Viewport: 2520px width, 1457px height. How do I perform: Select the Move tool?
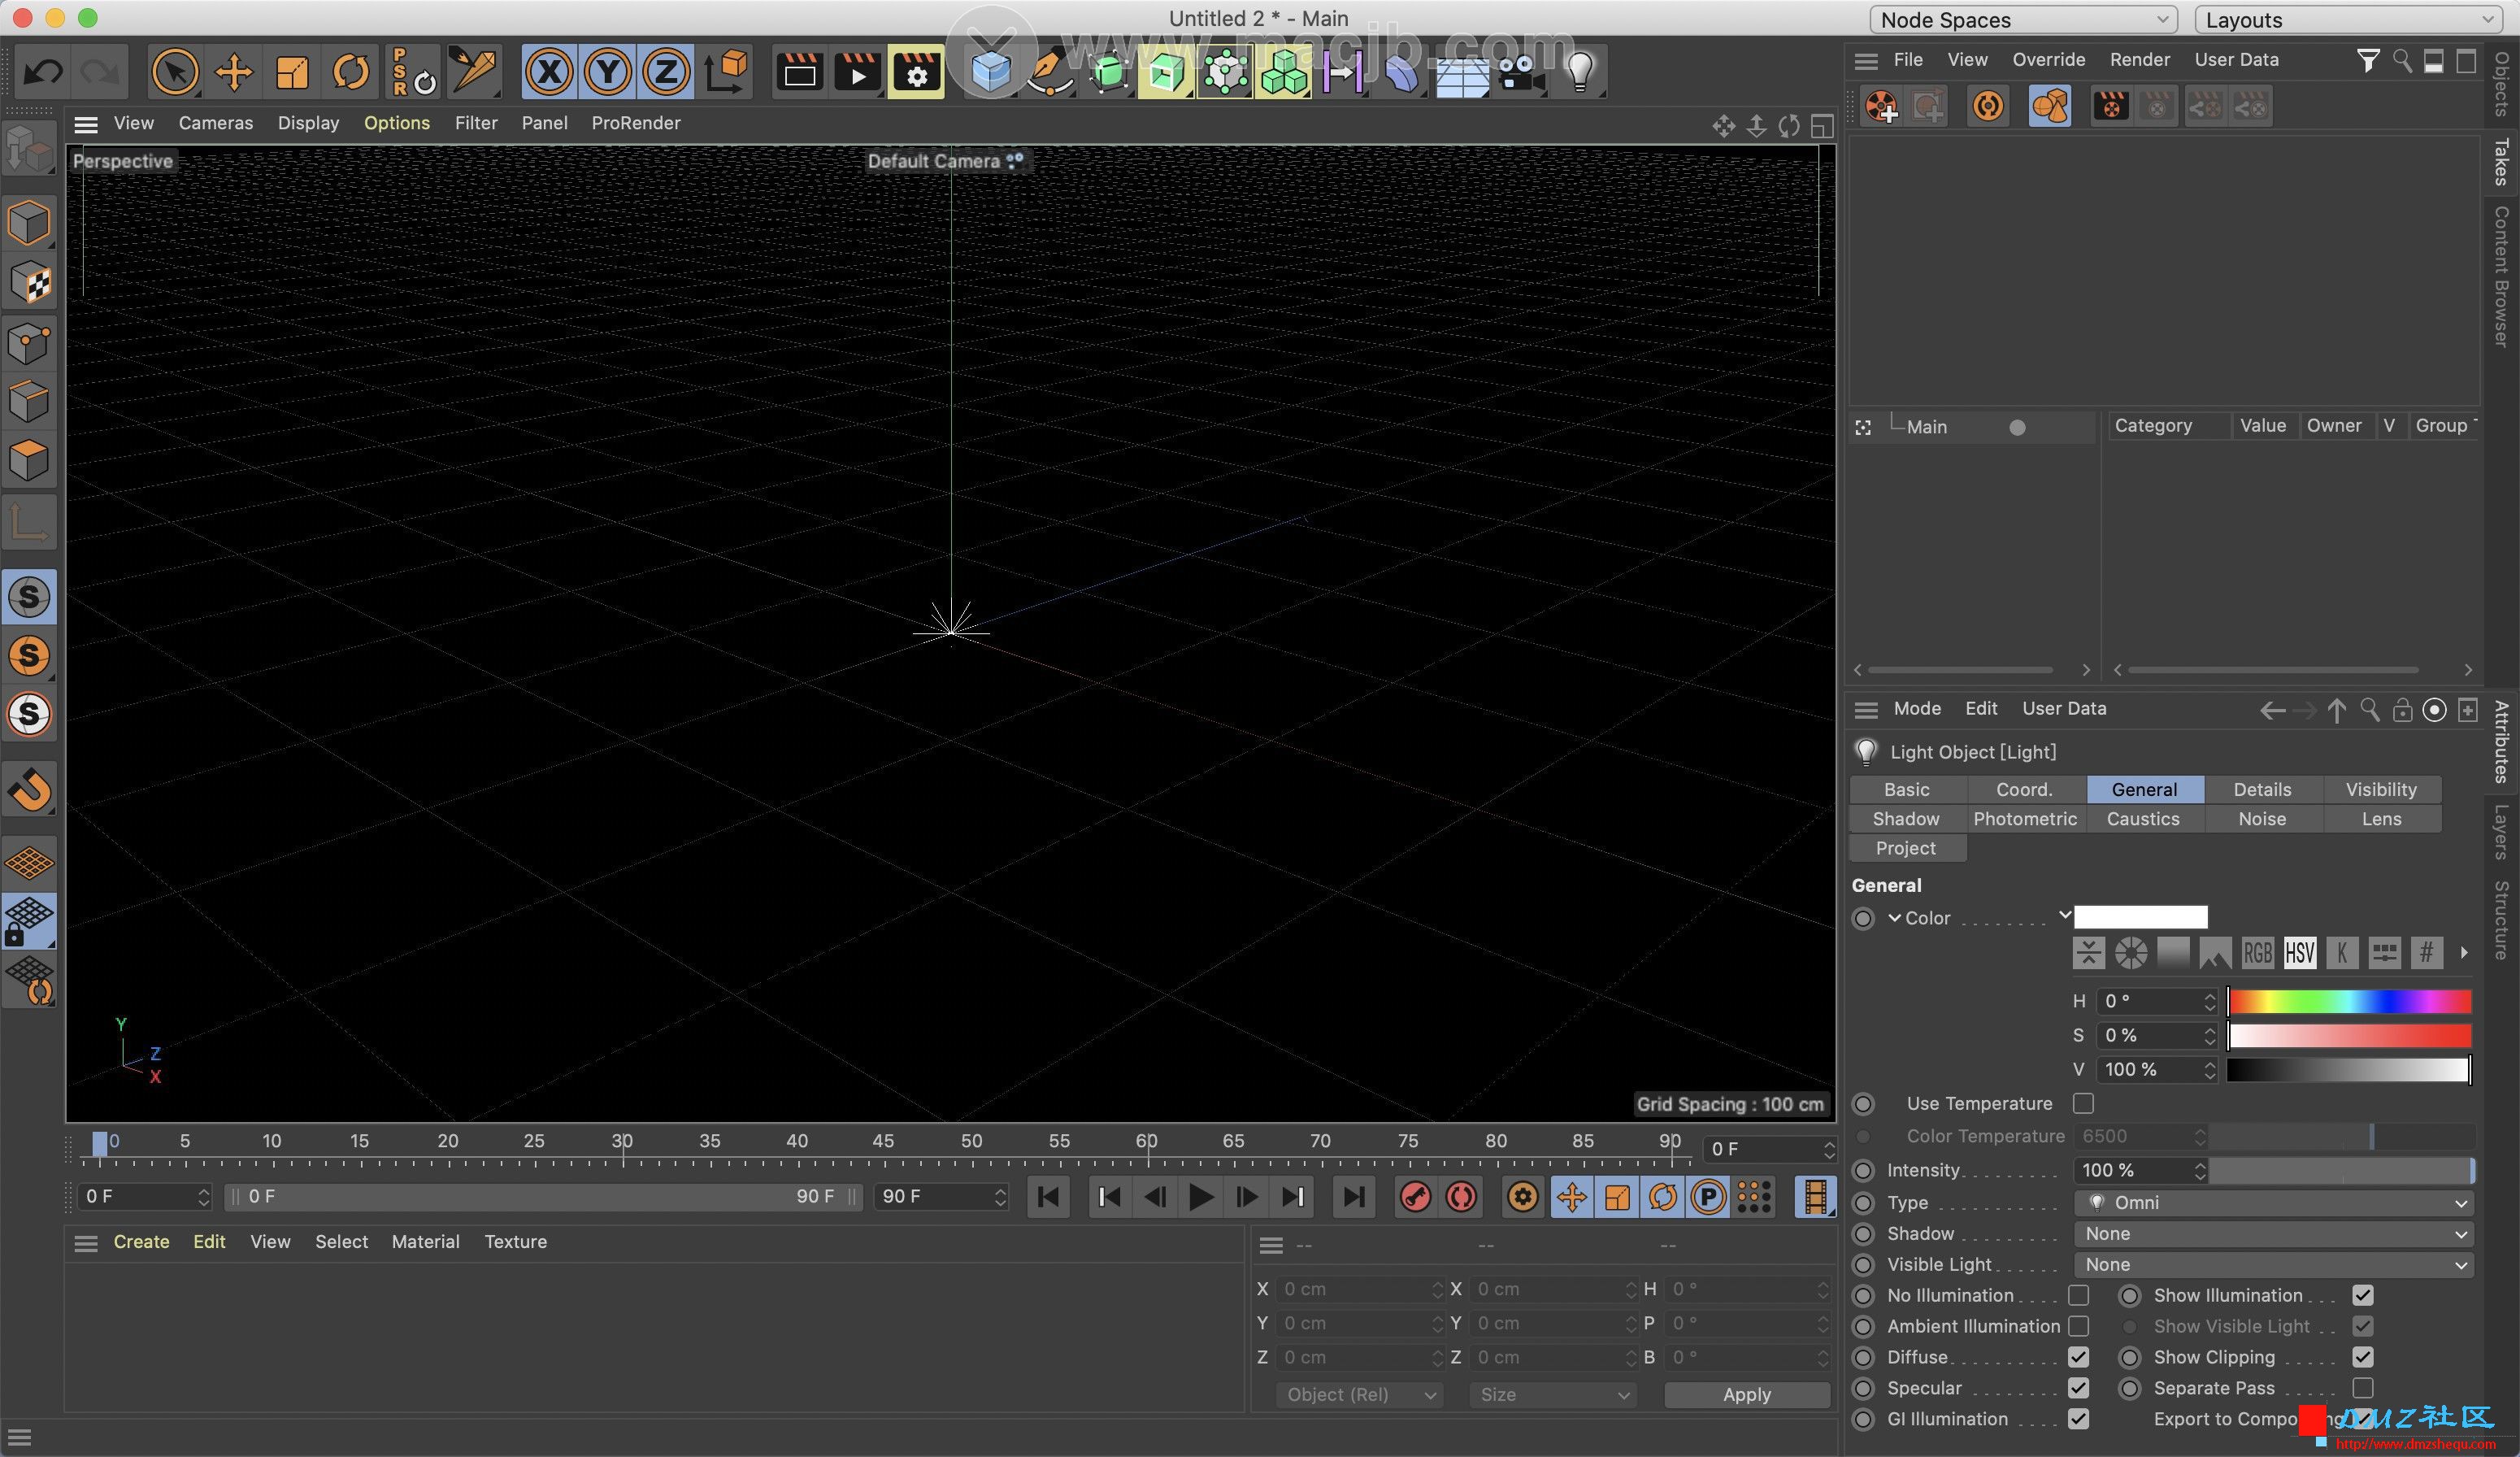pyautogui.click(x=234, y=72)
